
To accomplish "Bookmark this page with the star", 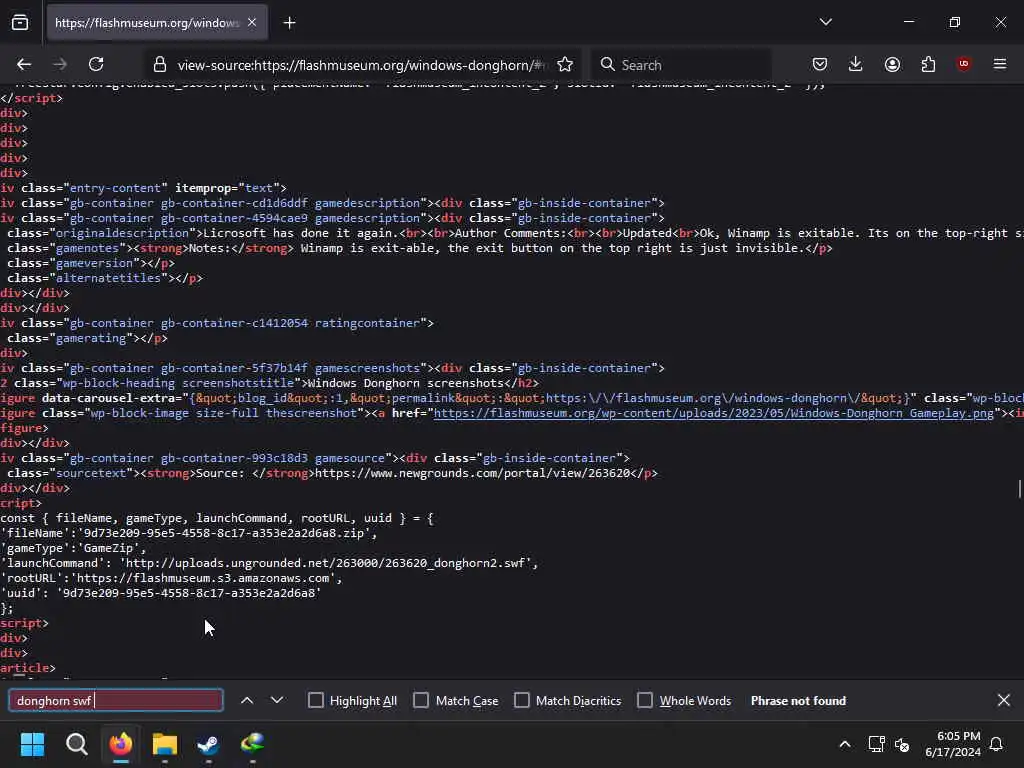I will click(565, 64).
